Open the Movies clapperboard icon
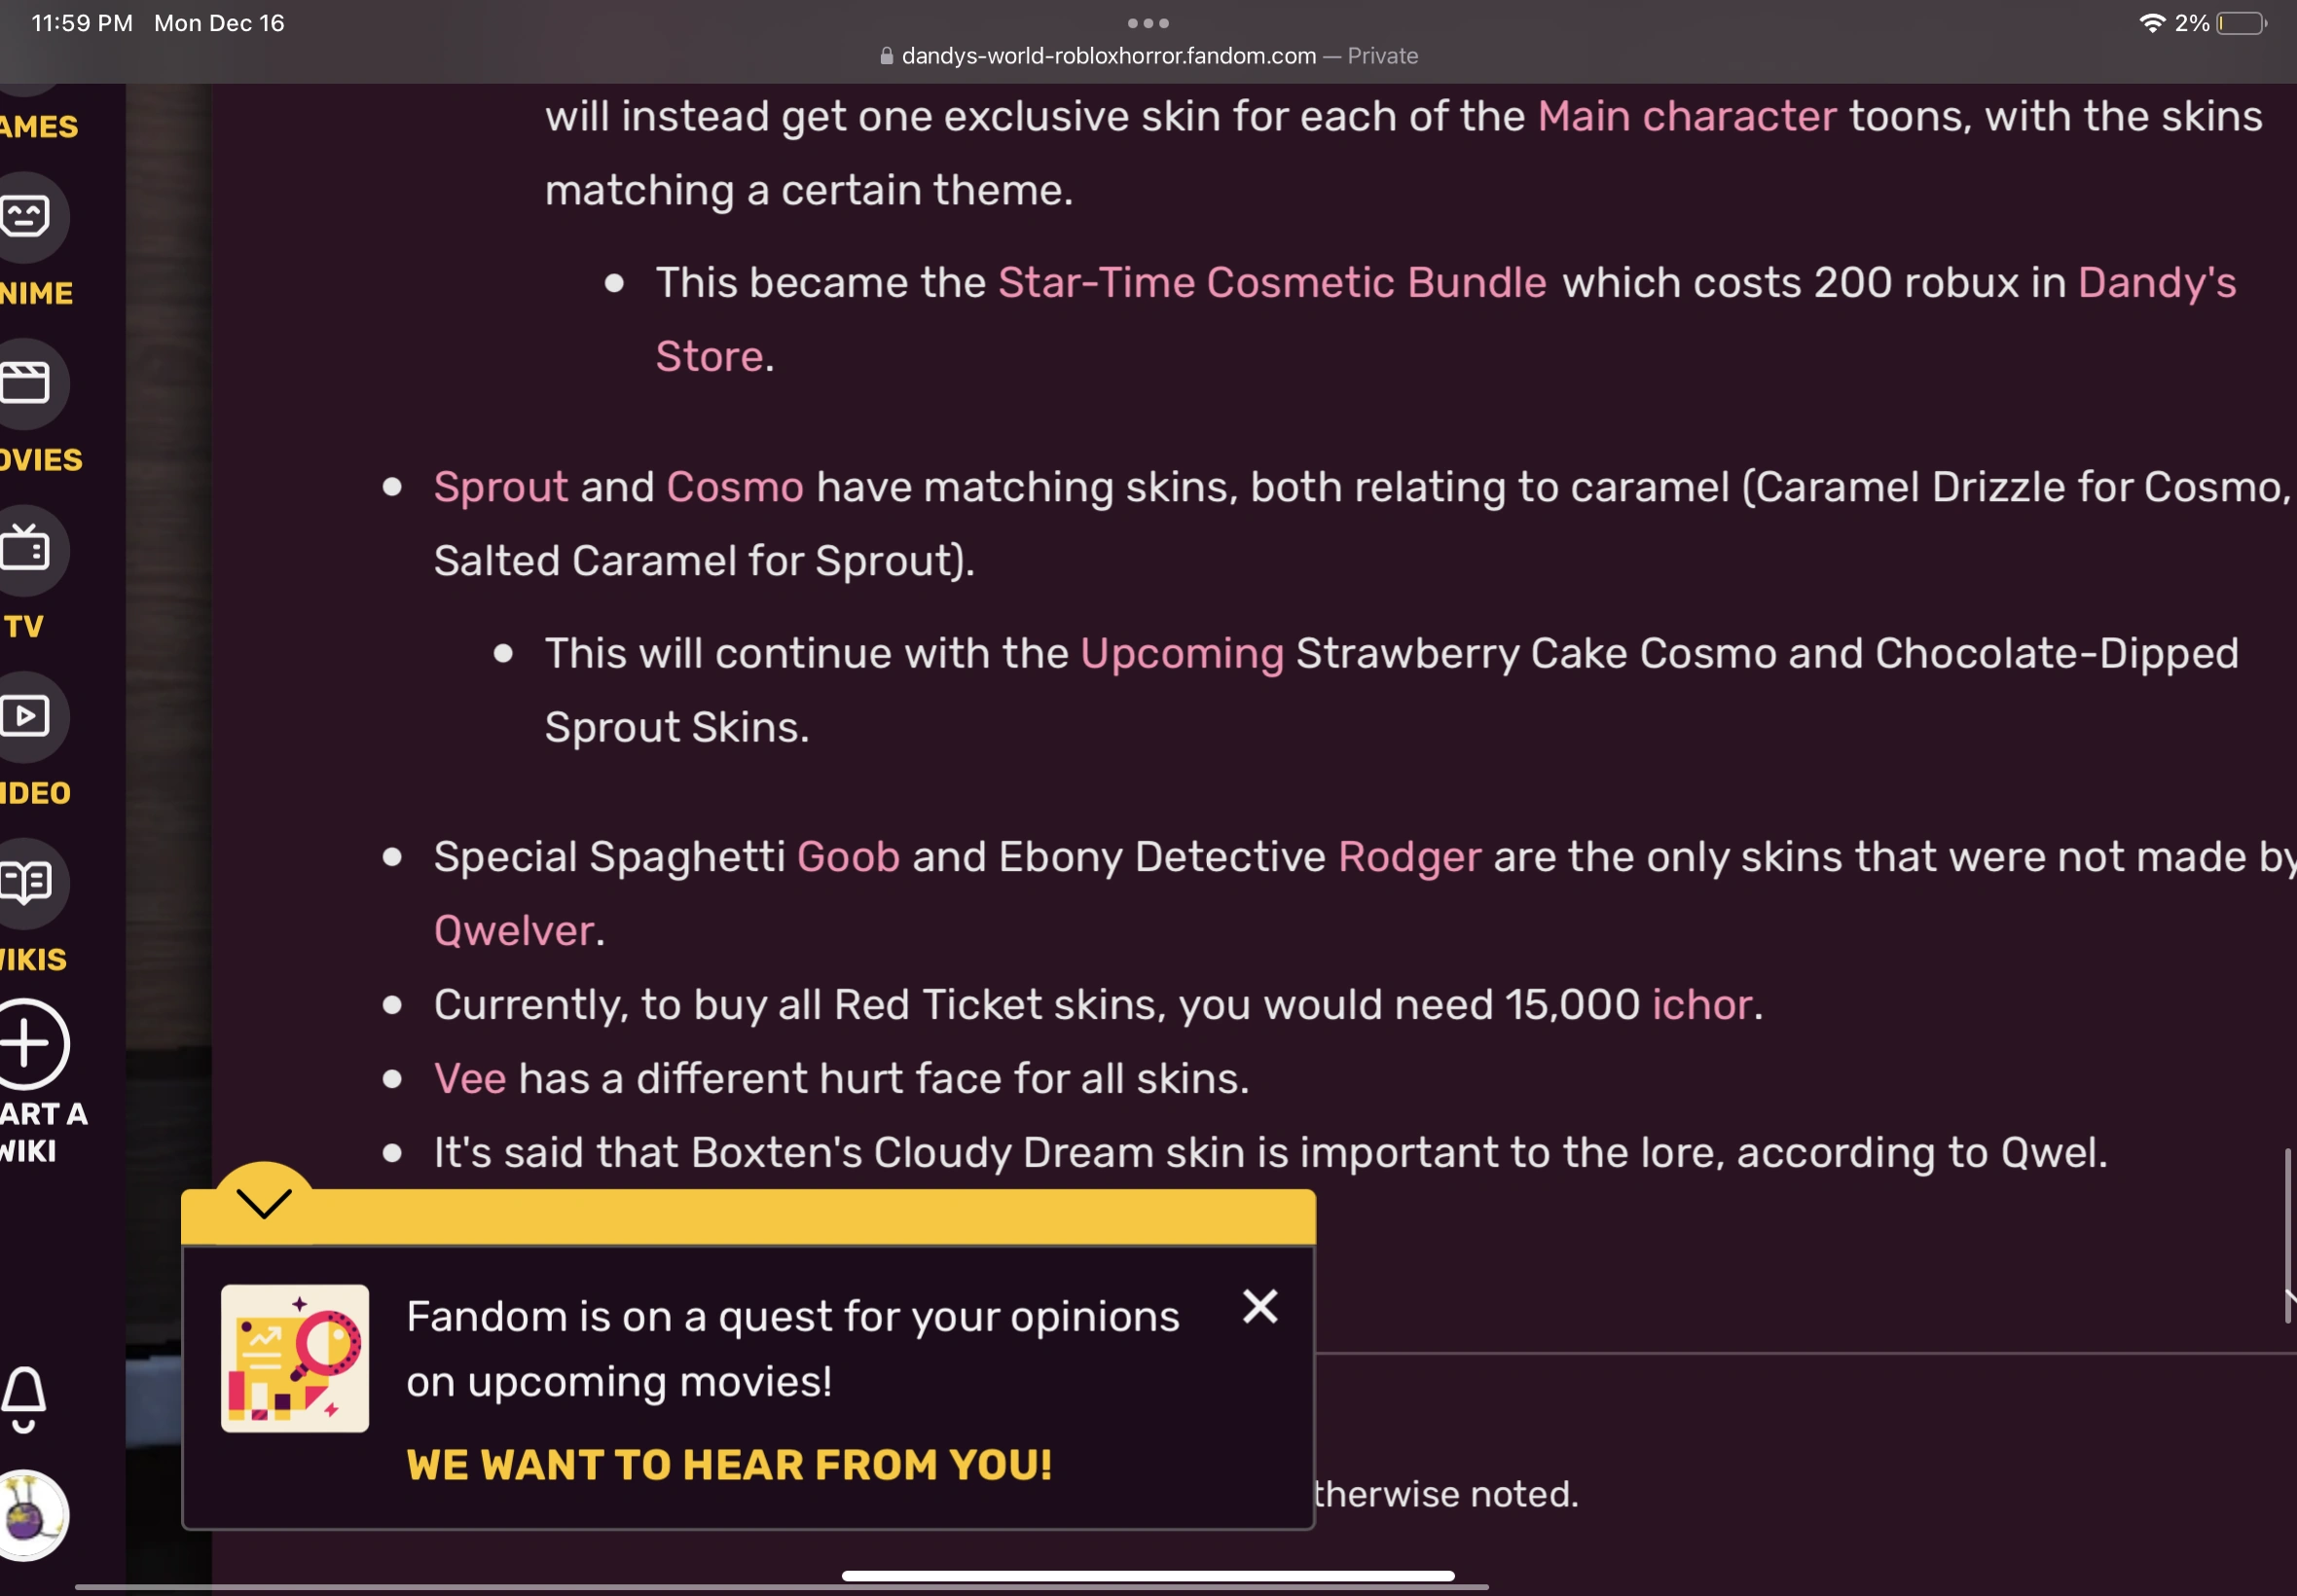Image resolution: width=2297 pixels, height=1596 pixels. pos(26,383)
